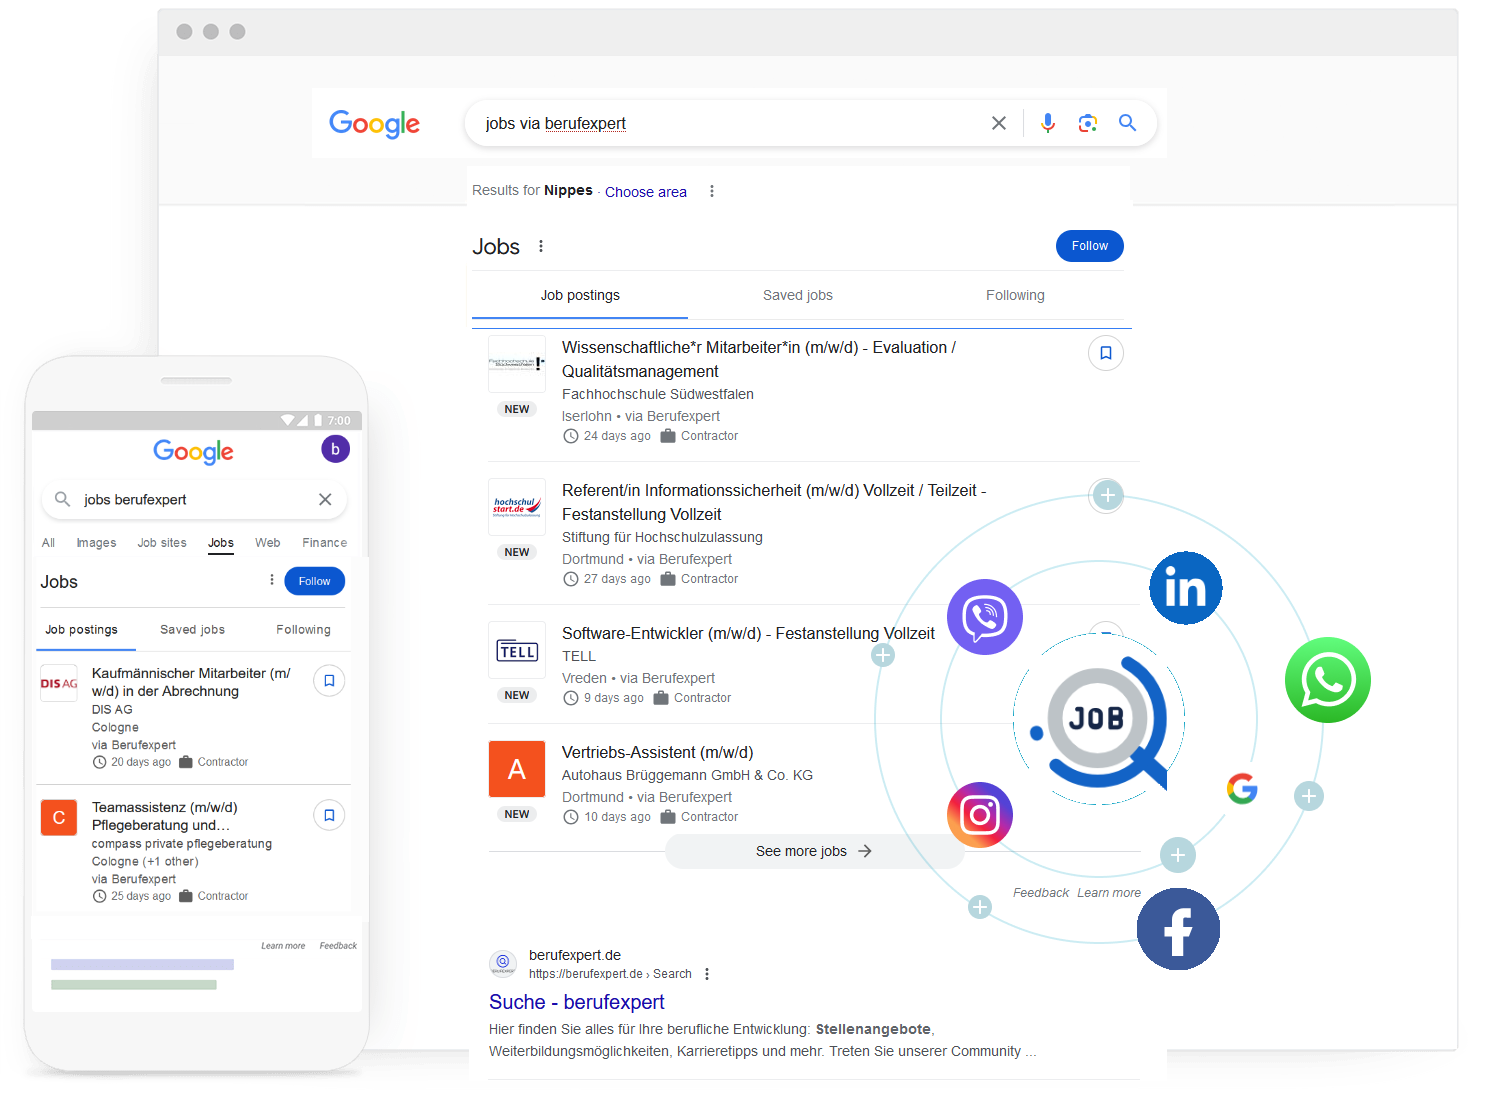1506x1110 pixels.
Task: Open the Suche - berufexpert result link
Action: pos(576,1002)
